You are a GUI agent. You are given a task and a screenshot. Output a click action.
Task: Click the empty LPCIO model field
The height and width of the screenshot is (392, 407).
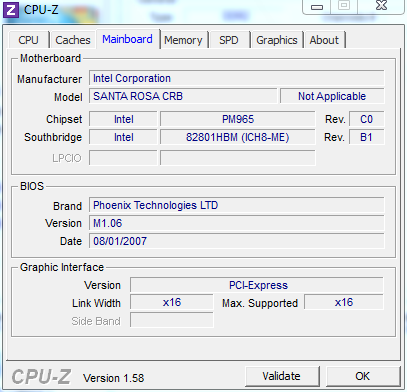[238, 158]
